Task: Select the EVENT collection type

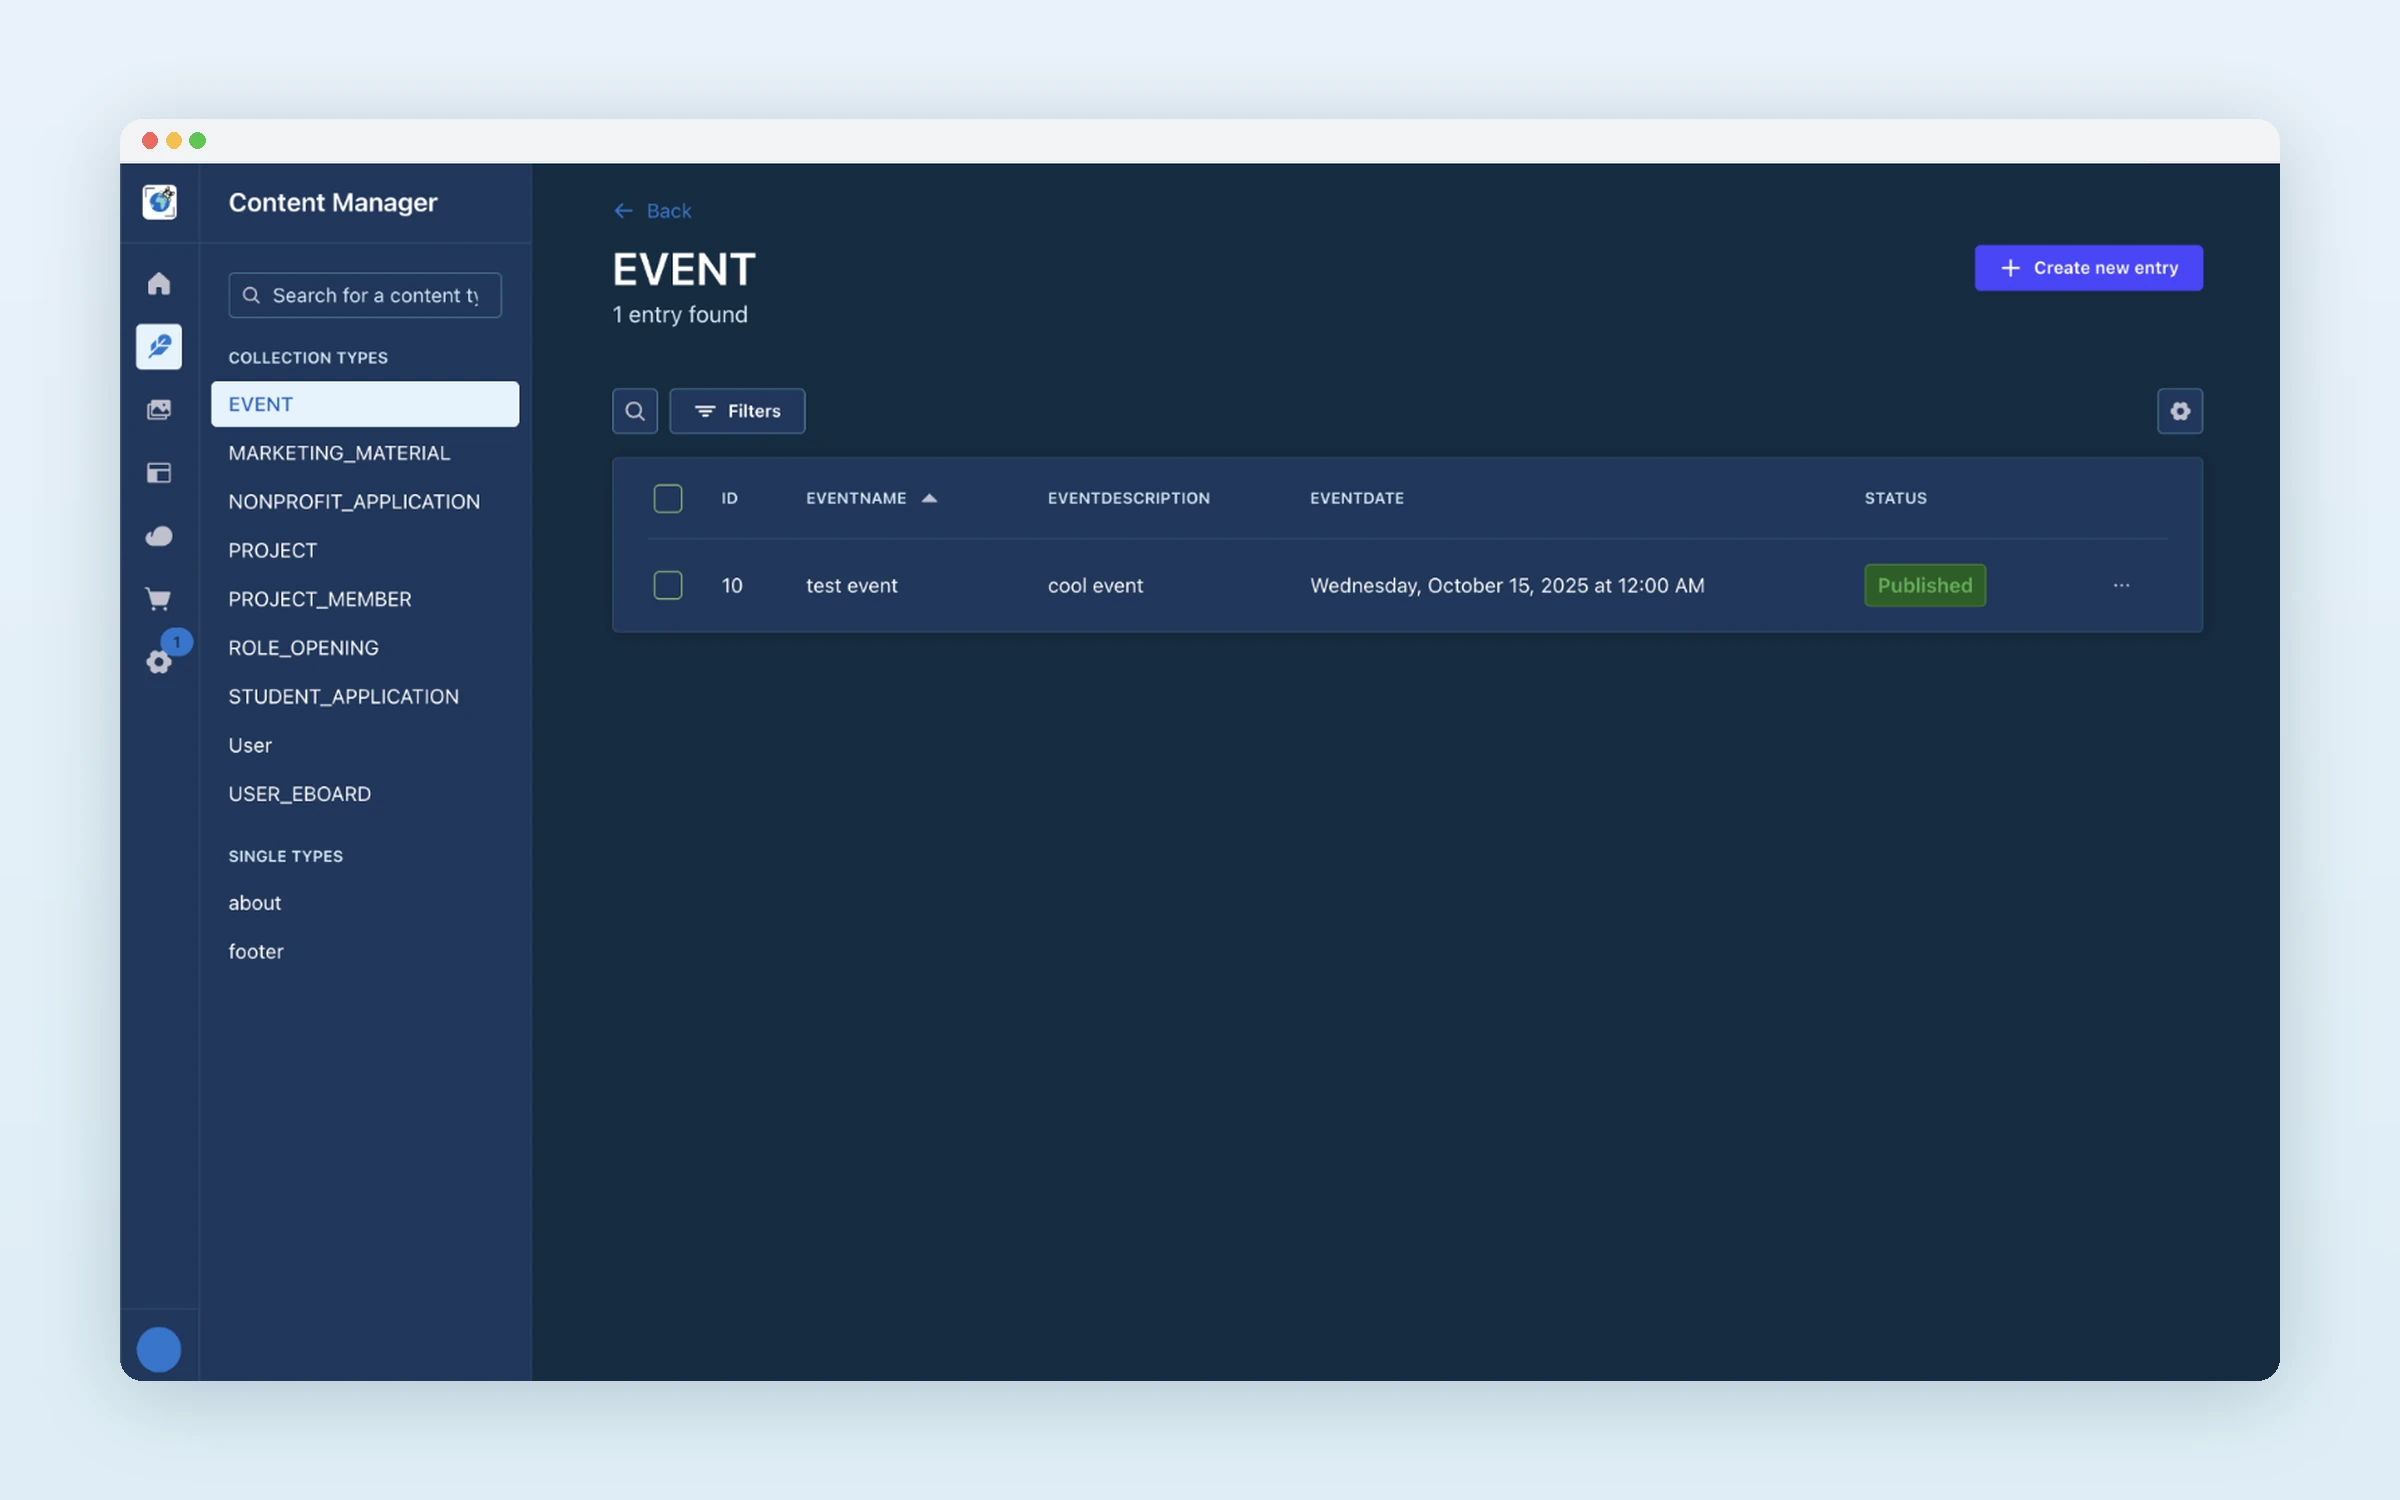Action: pos(365,404)
